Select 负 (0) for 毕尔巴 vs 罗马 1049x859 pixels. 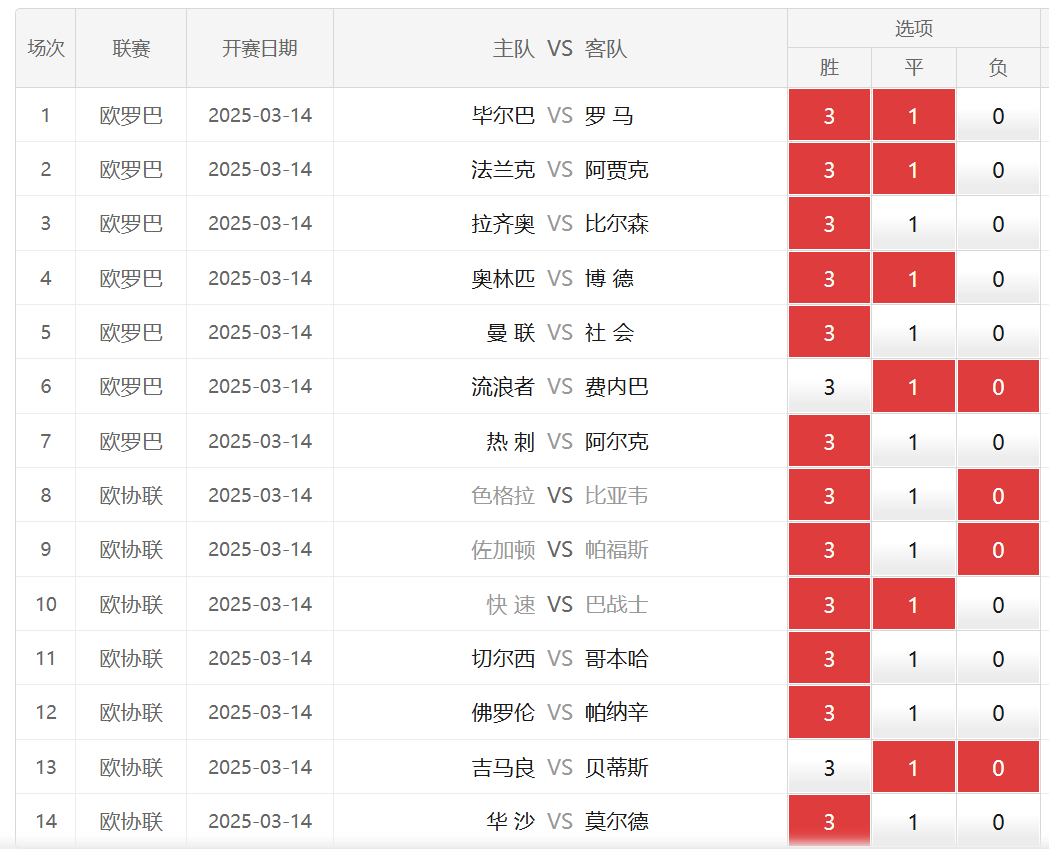(998, 115)
